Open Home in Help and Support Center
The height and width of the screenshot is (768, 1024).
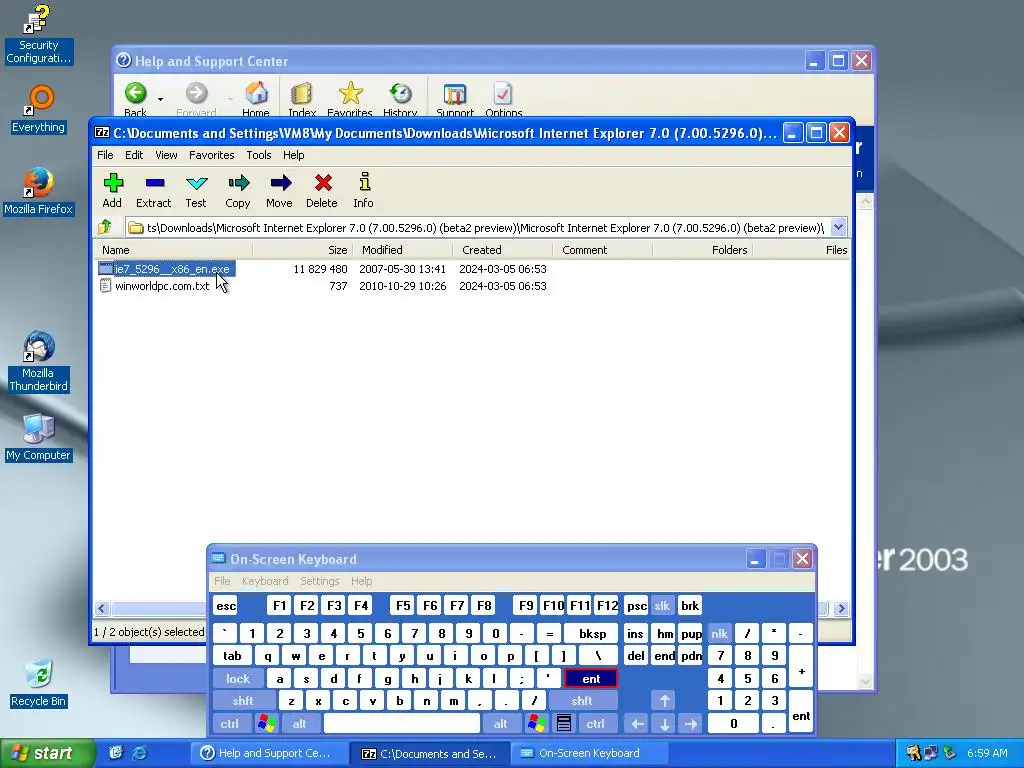256,99
